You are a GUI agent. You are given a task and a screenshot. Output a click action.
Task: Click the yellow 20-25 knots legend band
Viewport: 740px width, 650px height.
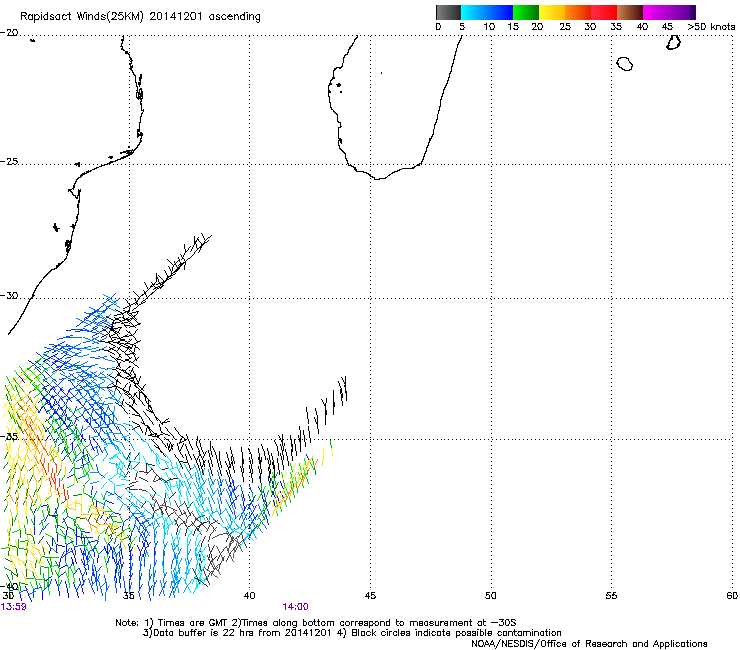(552, 12)
